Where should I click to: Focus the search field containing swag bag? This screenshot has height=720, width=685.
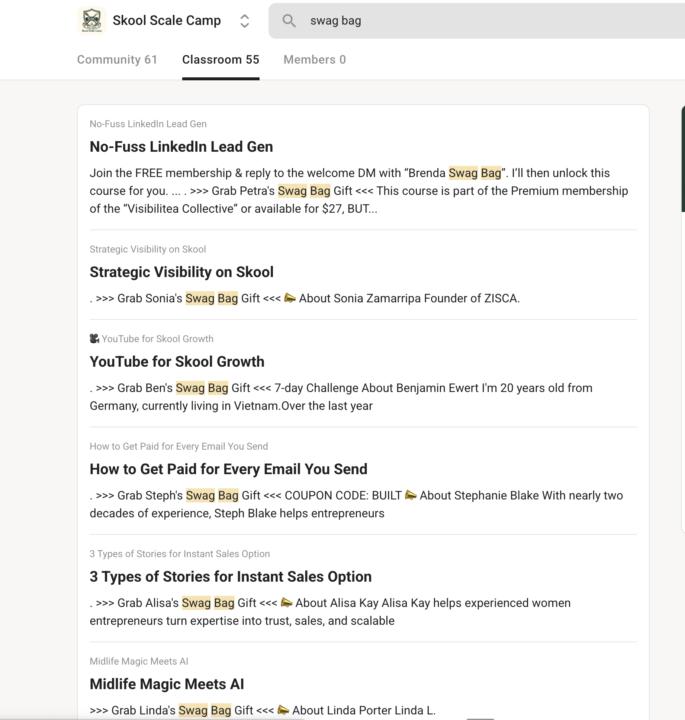pos(477,21)
